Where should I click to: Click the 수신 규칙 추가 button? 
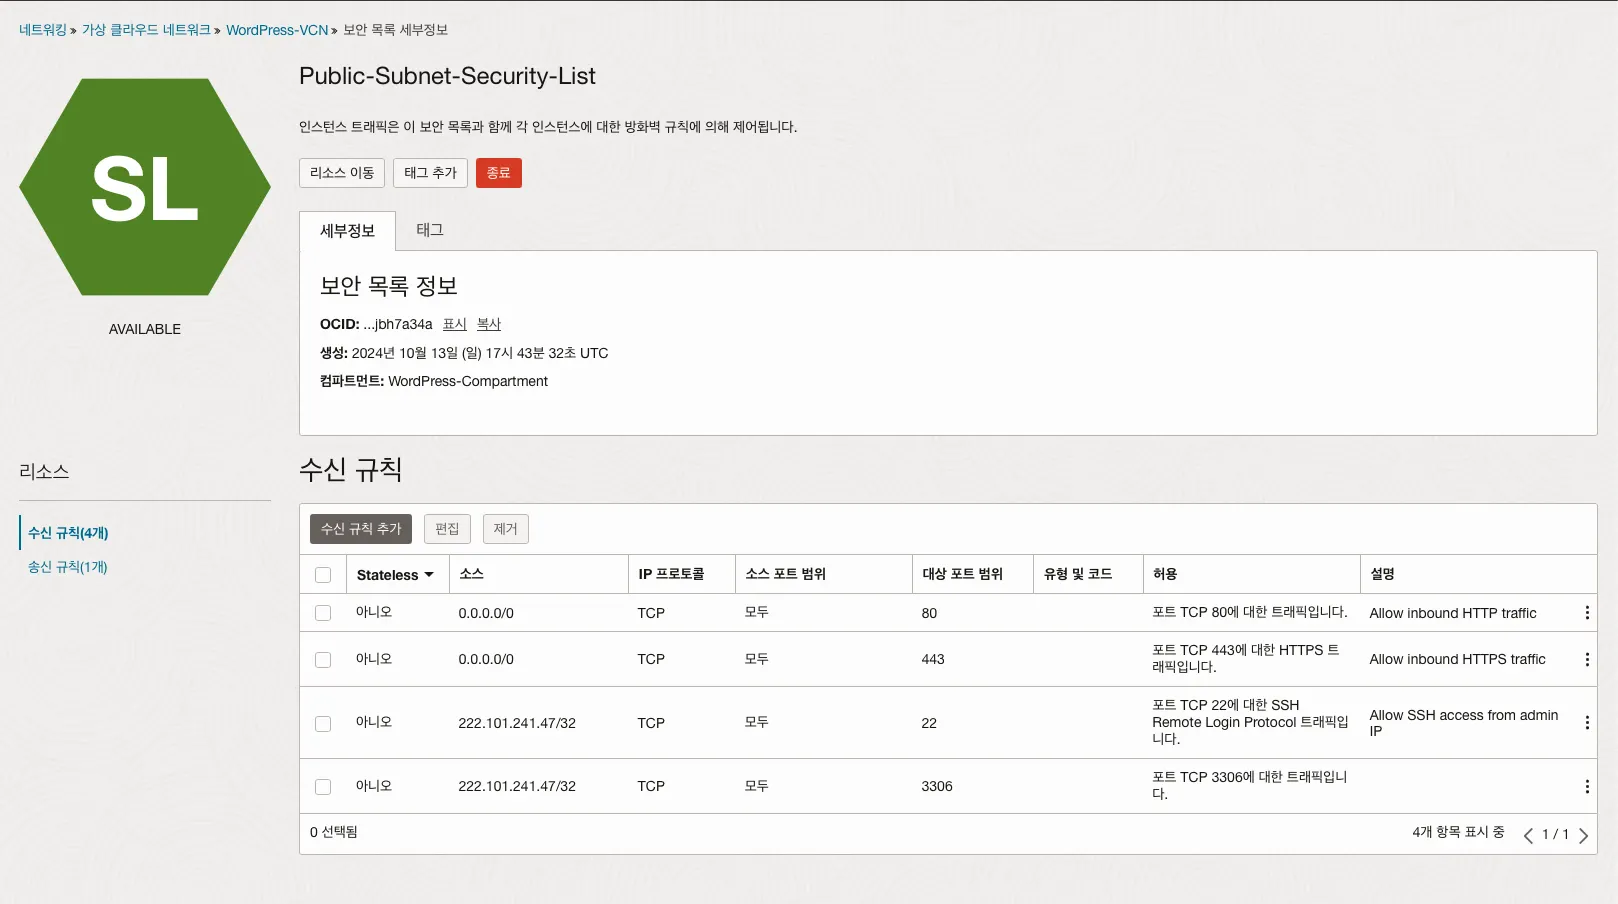[x=361, y=529]
